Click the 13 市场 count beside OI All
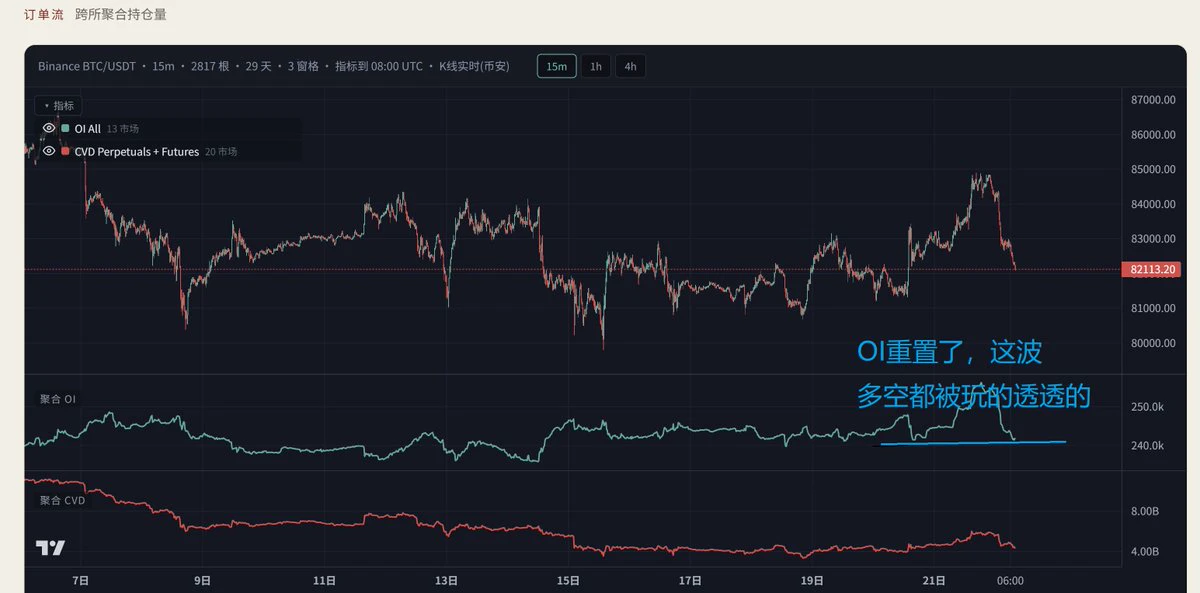This screenshot has height=593, width=1200. tap(122, 129)
